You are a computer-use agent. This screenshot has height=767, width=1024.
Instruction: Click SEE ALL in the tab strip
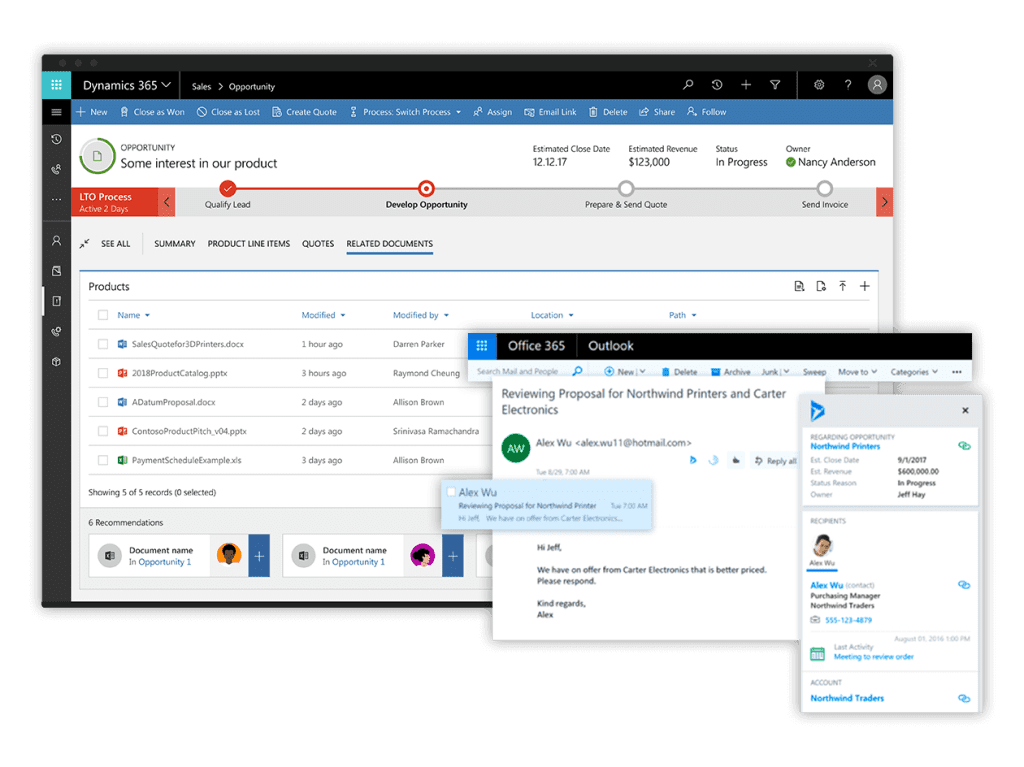(116, 244)
